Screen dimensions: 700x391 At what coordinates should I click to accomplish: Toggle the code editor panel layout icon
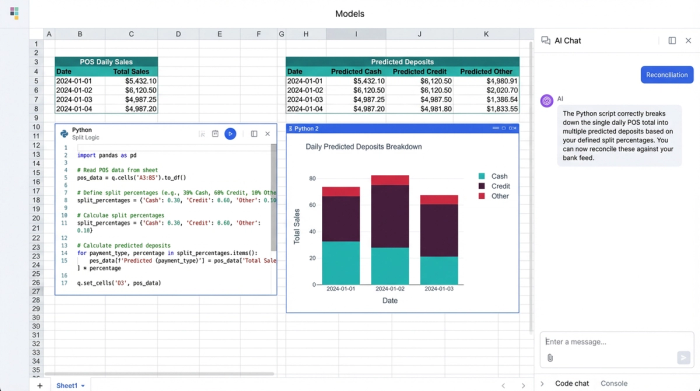(x=254, y=133)
